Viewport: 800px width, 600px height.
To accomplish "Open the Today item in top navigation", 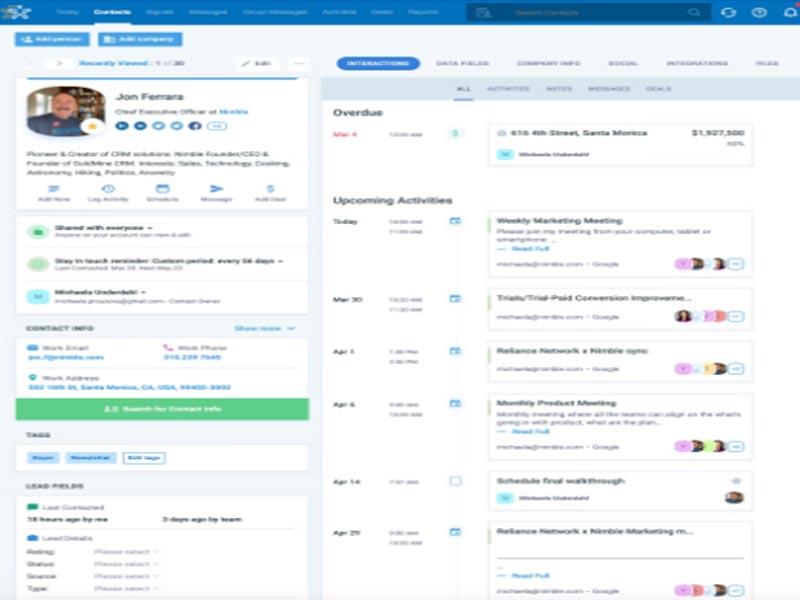I will [x=67, y=12].
